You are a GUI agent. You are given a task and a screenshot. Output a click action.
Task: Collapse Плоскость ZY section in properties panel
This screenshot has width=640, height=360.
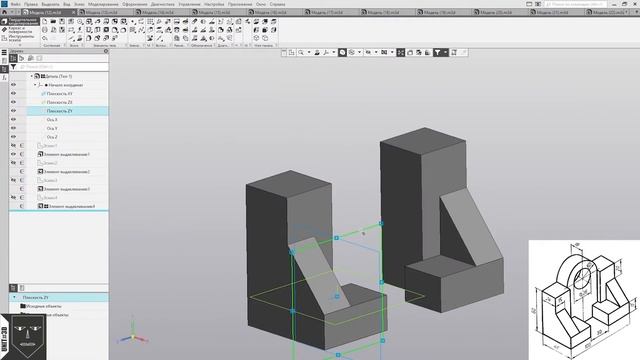click(x=14, y=298)
